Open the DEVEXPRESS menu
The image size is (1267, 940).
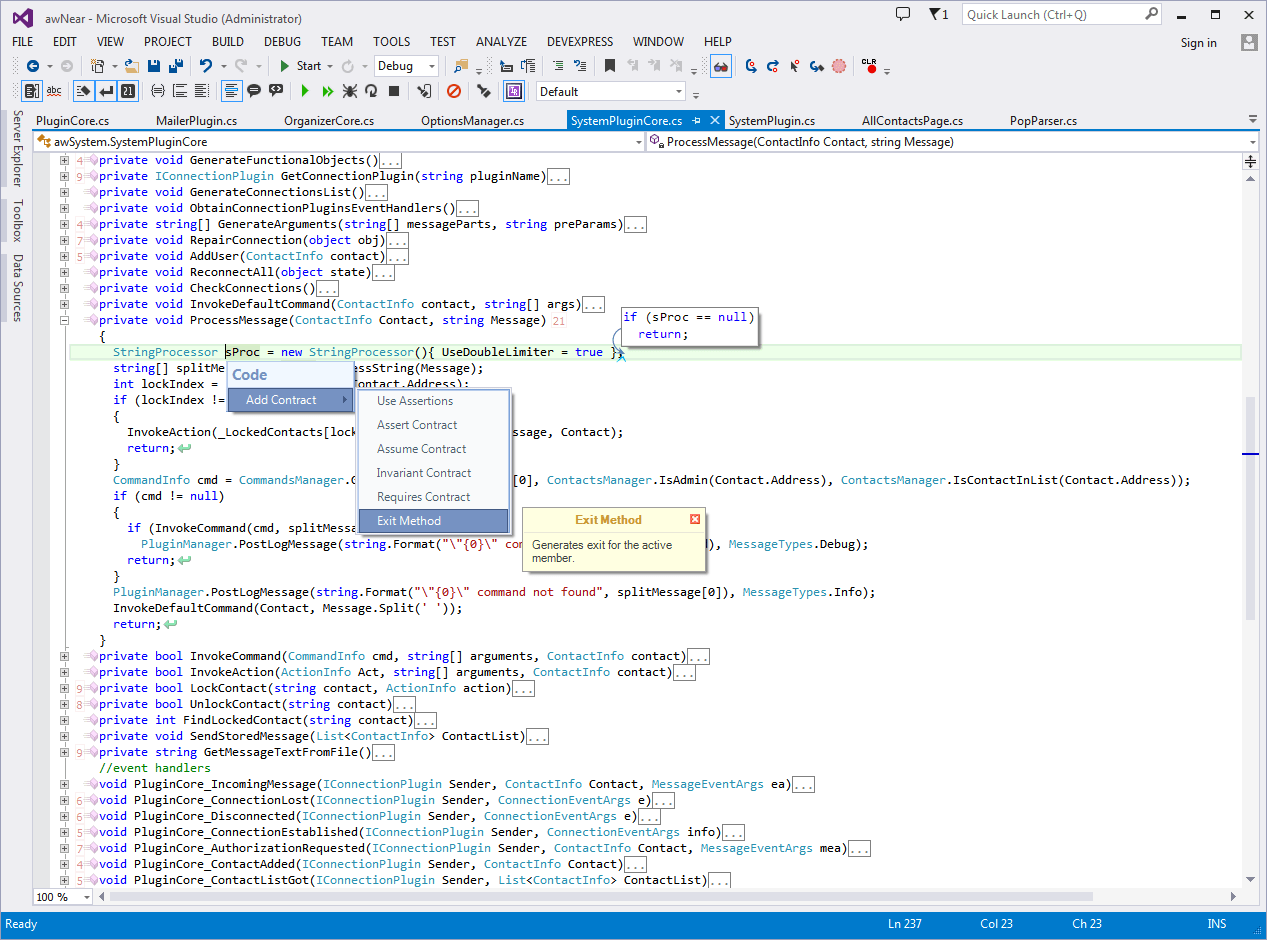(580, 42)
